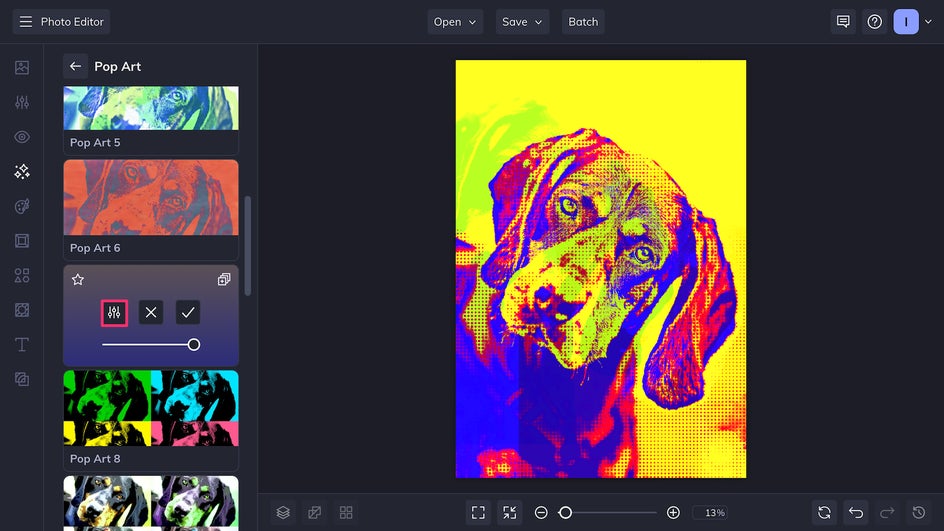Viewport: 944px width, 531px height.
Task: Open the history clock icon
Action: click(x=919, y=512)
